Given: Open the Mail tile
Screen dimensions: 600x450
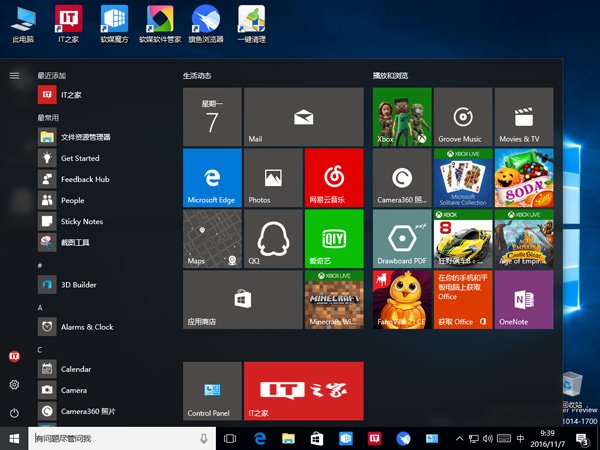Looking at the screenshot, I should tap(303, 117).
